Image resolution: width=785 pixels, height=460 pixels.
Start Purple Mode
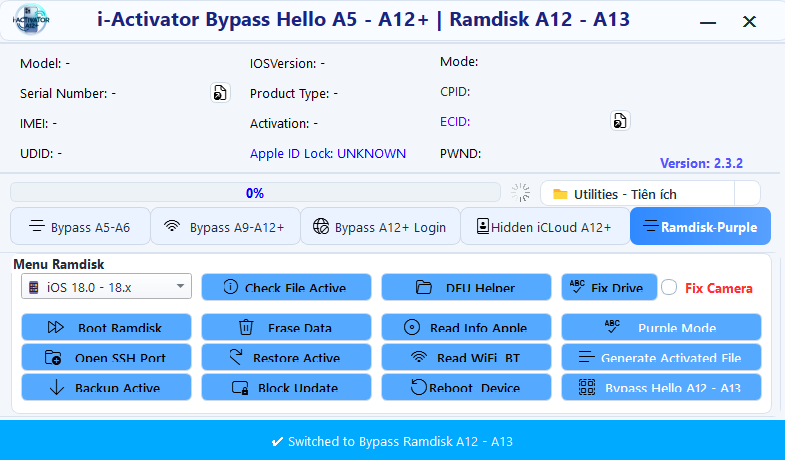pos(661,327)
